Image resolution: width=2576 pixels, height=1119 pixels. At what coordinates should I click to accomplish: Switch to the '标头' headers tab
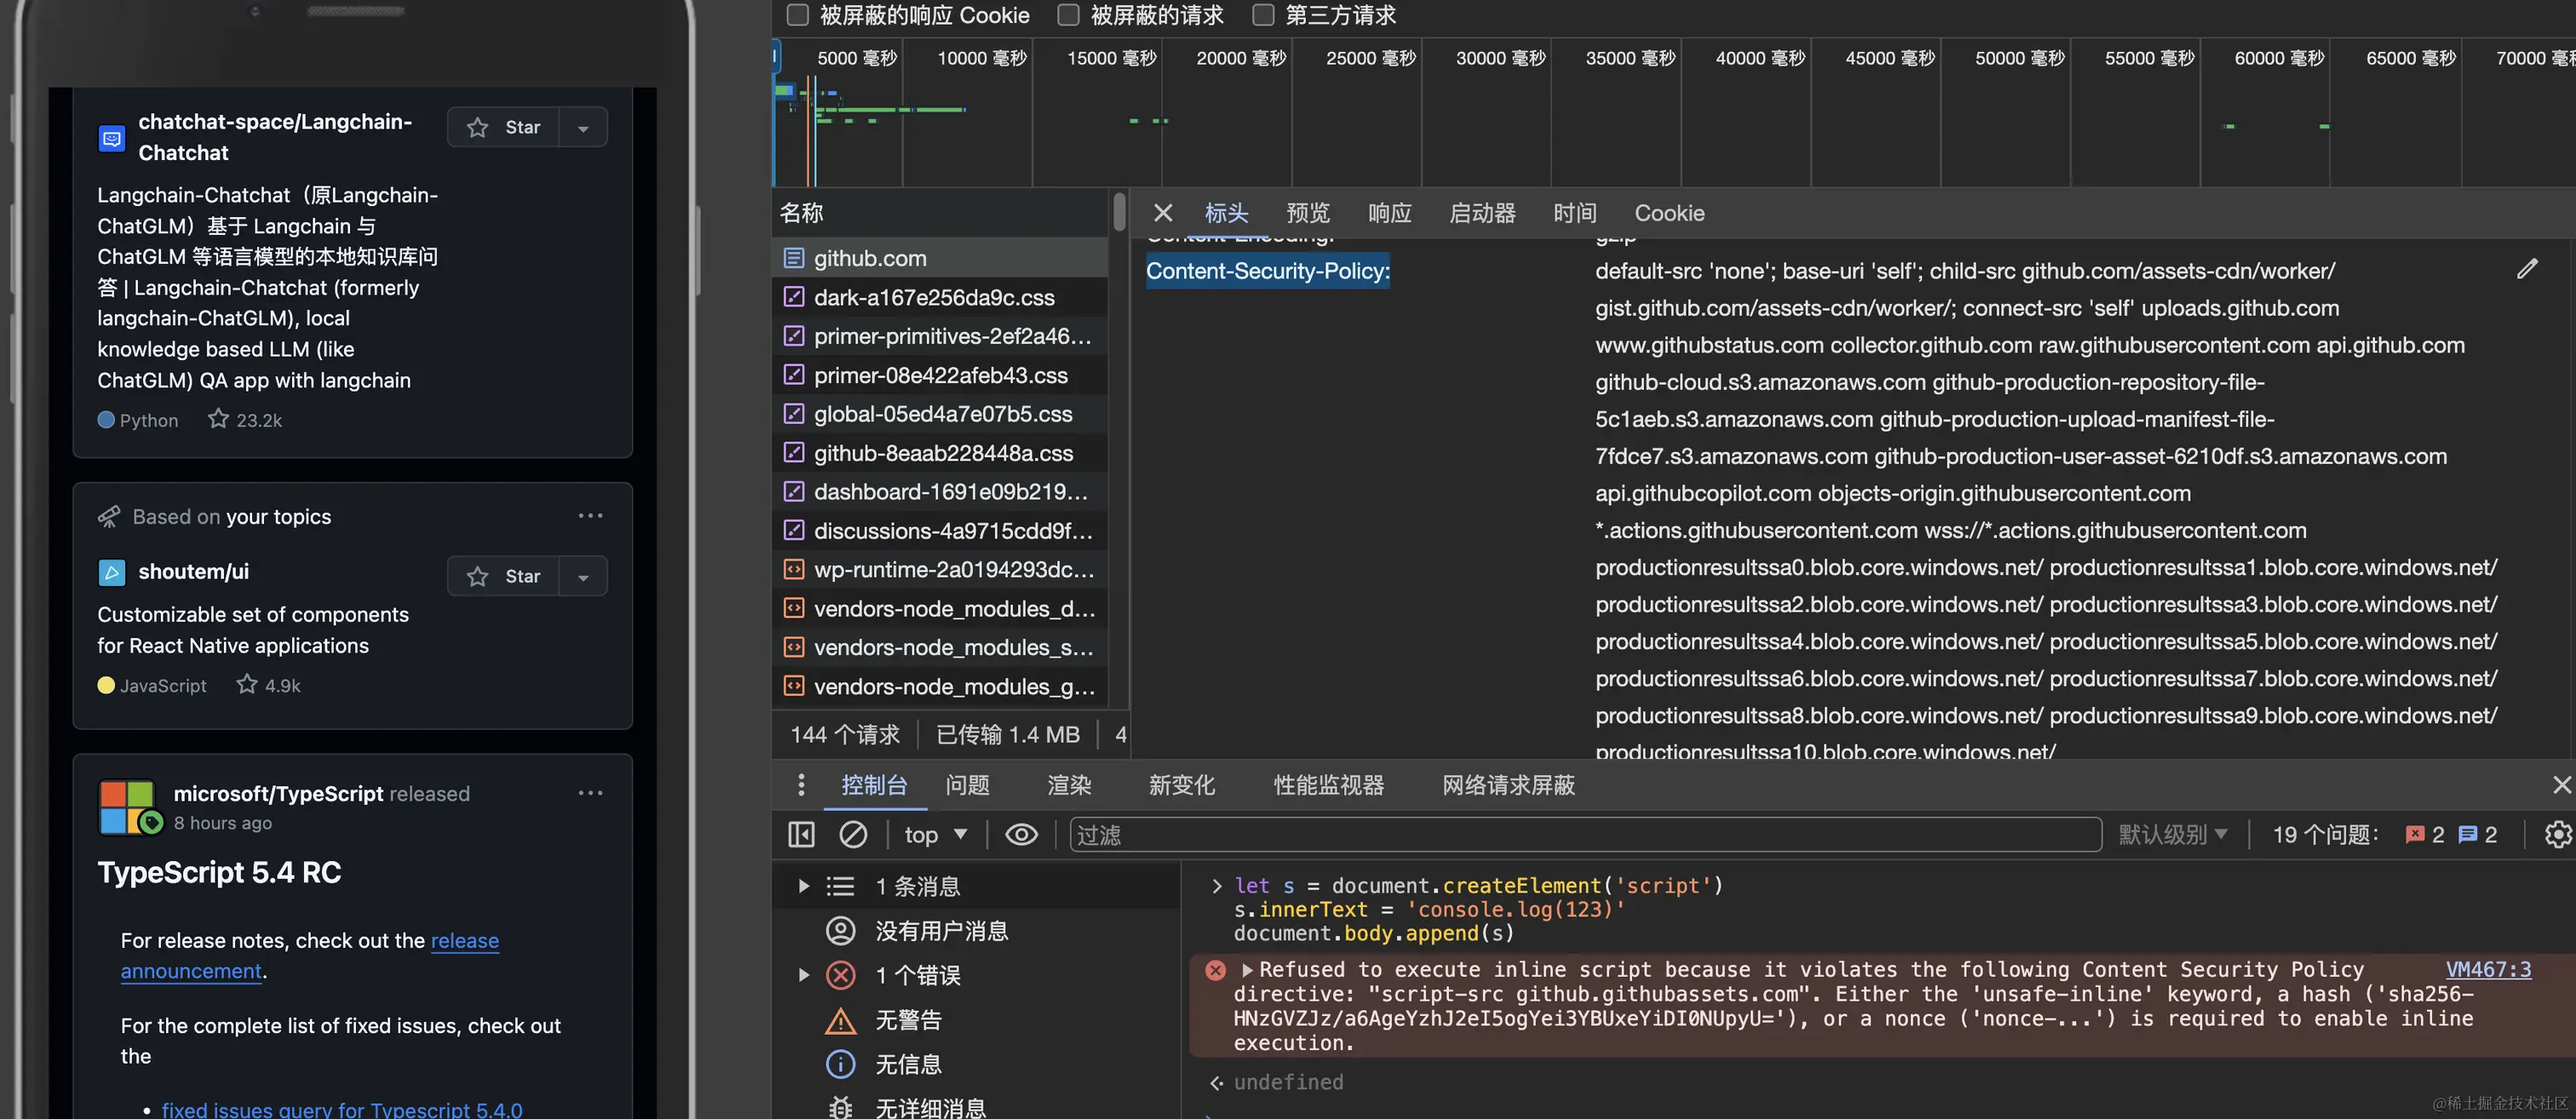(1226, 213)
